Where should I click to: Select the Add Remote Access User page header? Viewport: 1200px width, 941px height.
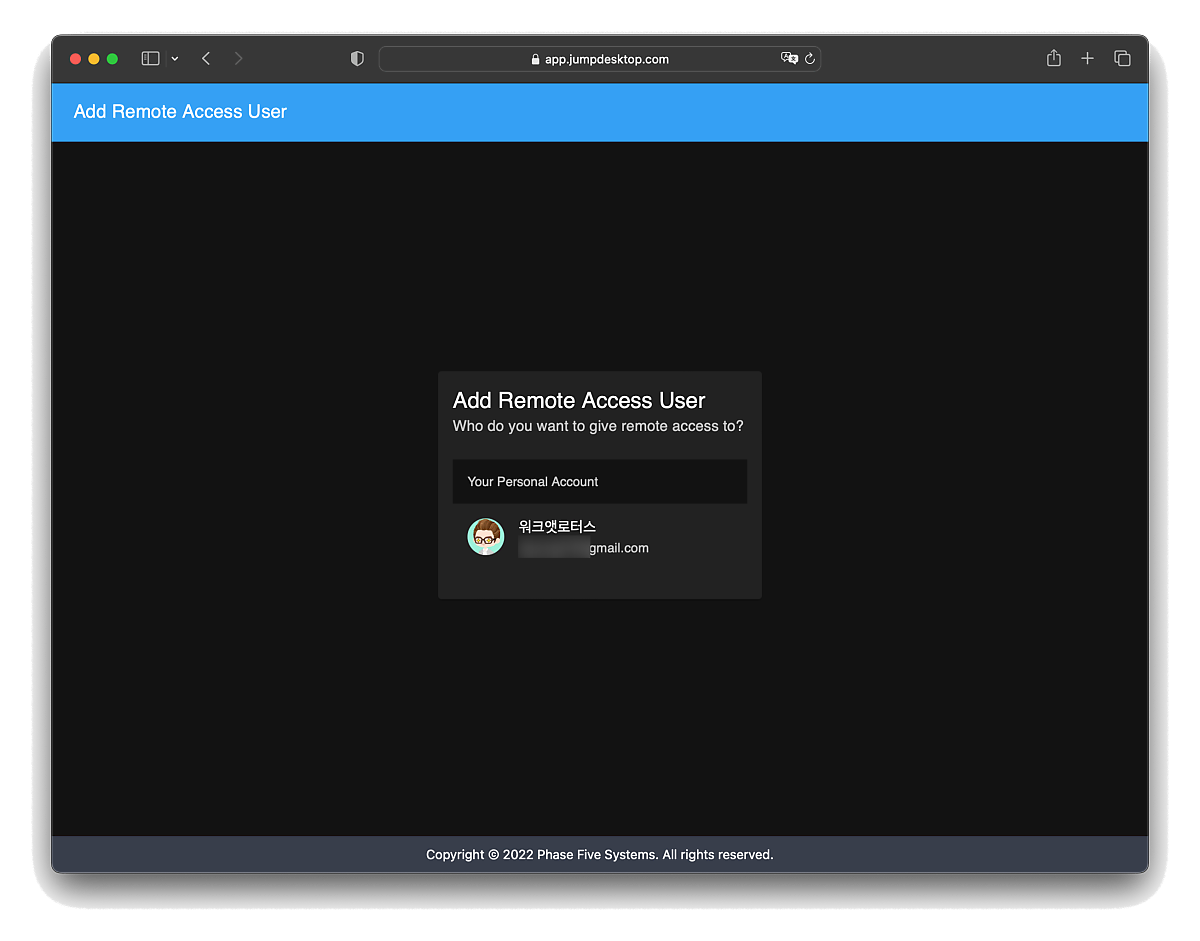pyautogui.click(x=180, y=112)
